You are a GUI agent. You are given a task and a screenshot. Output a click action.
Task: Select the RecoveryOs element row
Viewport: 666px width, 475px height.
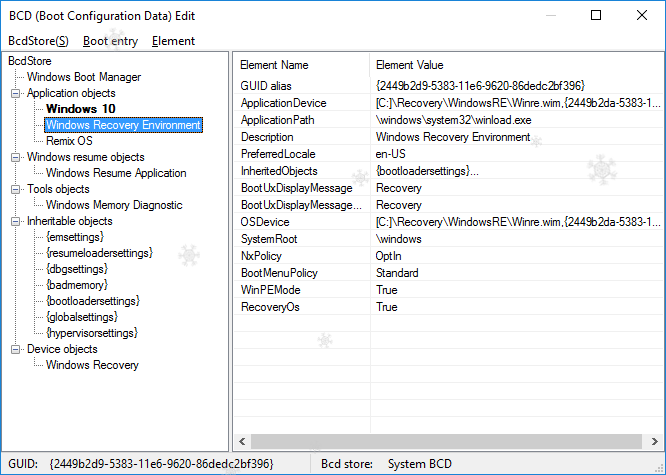[x=449, y=307]
